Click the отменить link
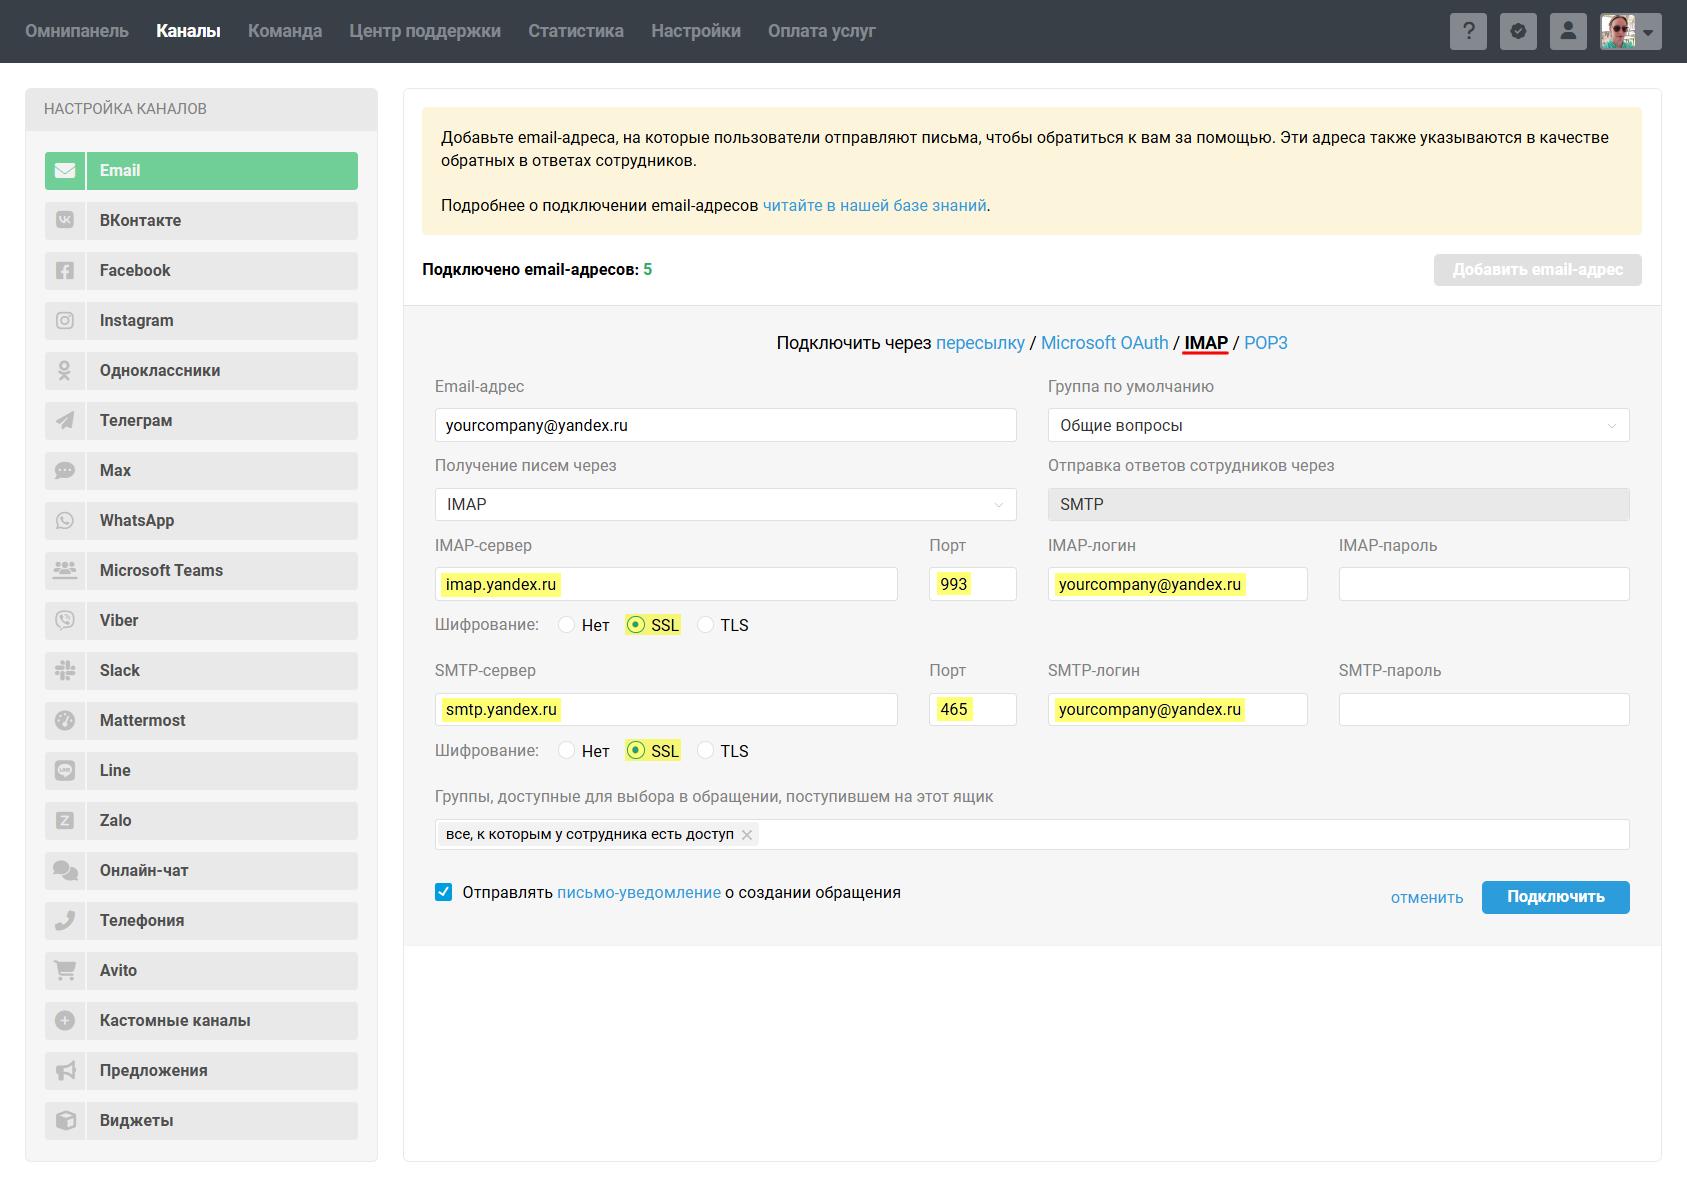 click(x=1426, y=898)
